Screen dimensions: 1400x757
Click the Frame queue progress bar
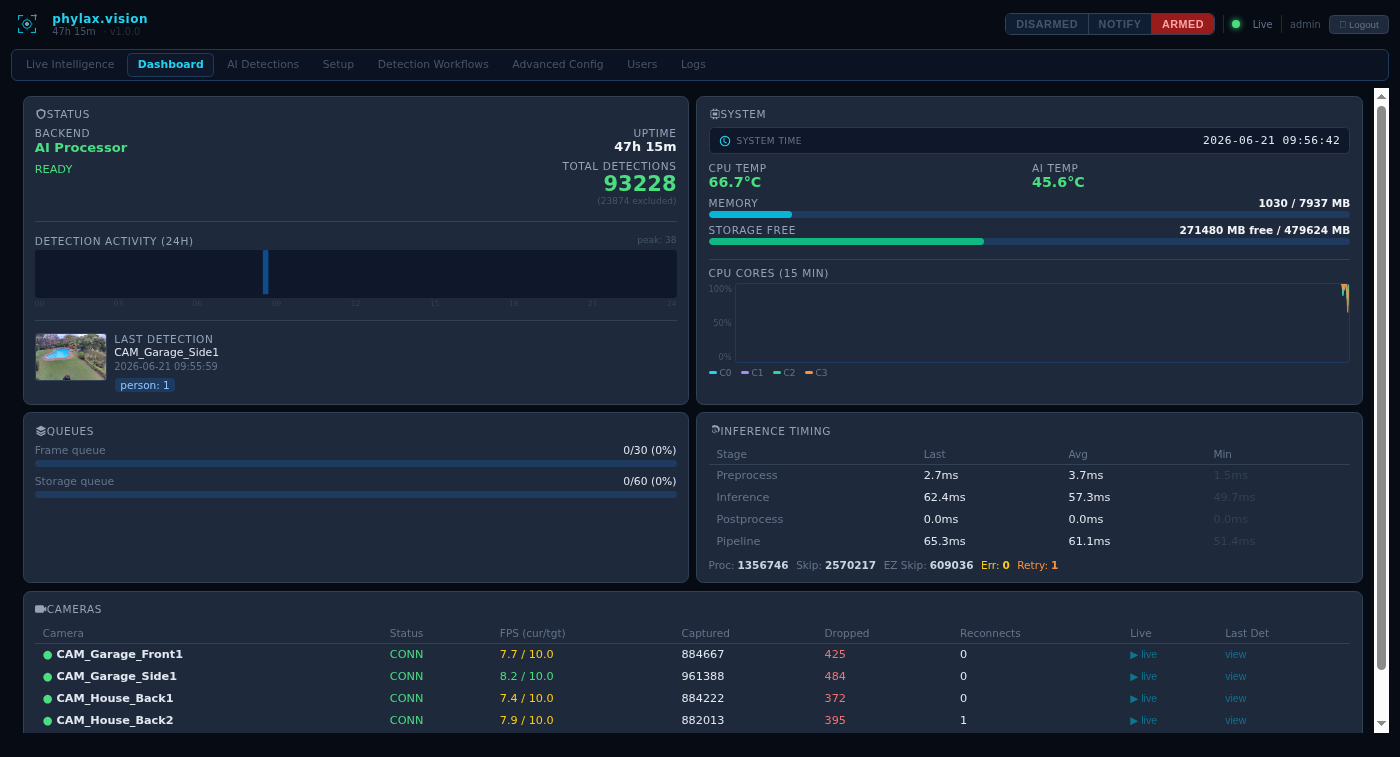[356, 464]
